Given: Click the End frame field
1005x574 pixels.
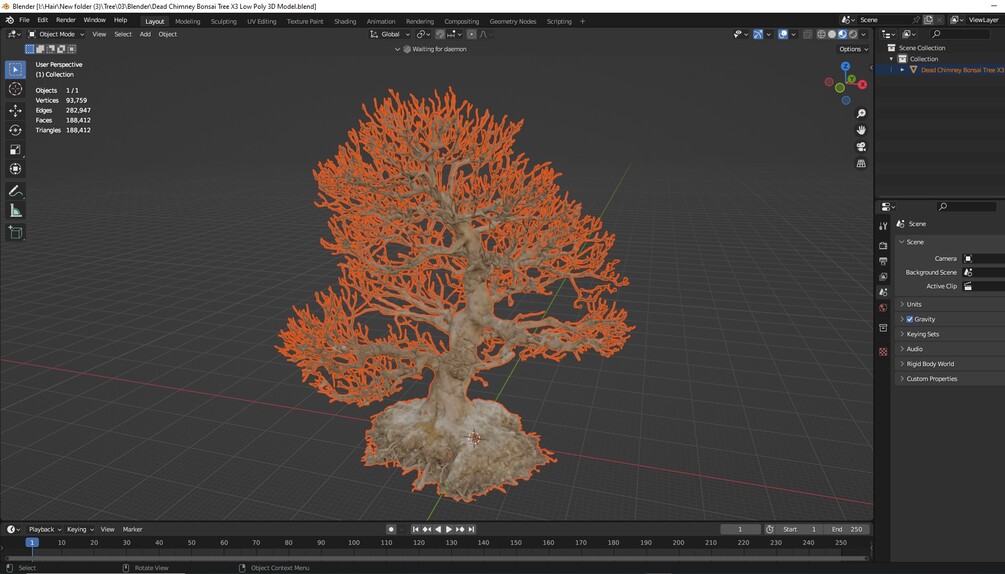Looking at the screenshot, I should coord(847,529).
